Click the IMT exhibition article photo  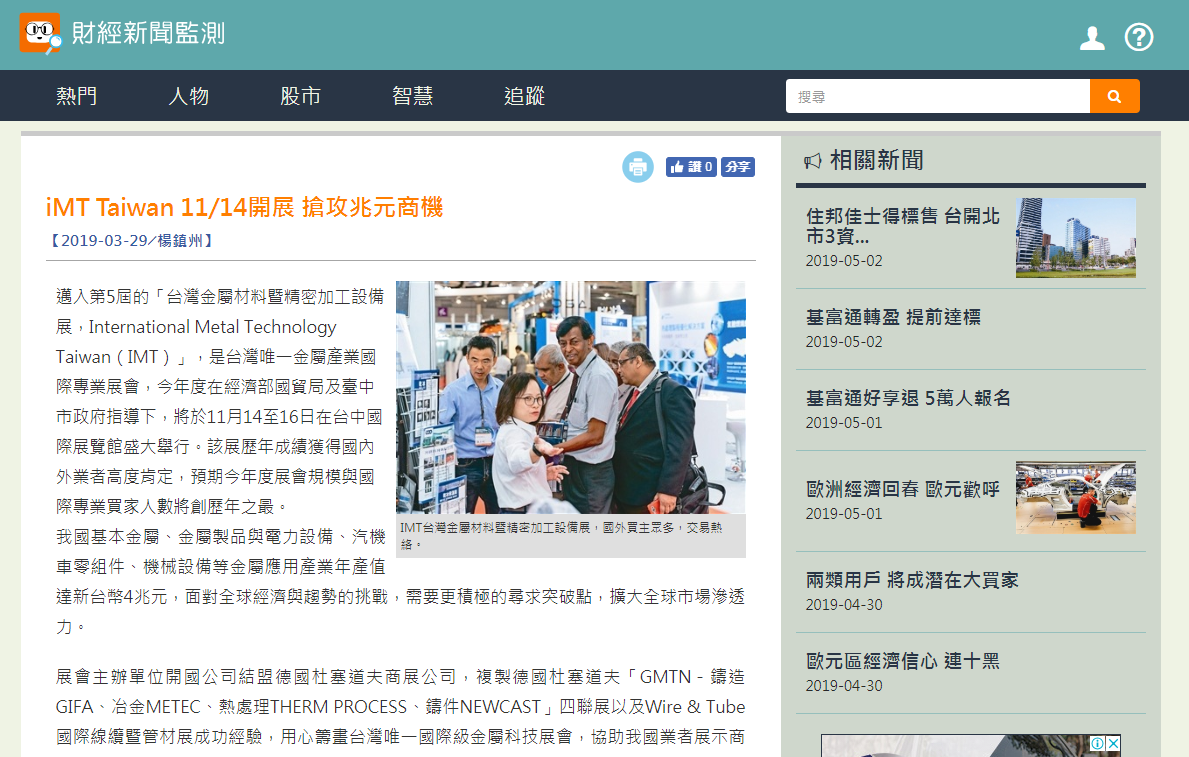coord(570,397)
